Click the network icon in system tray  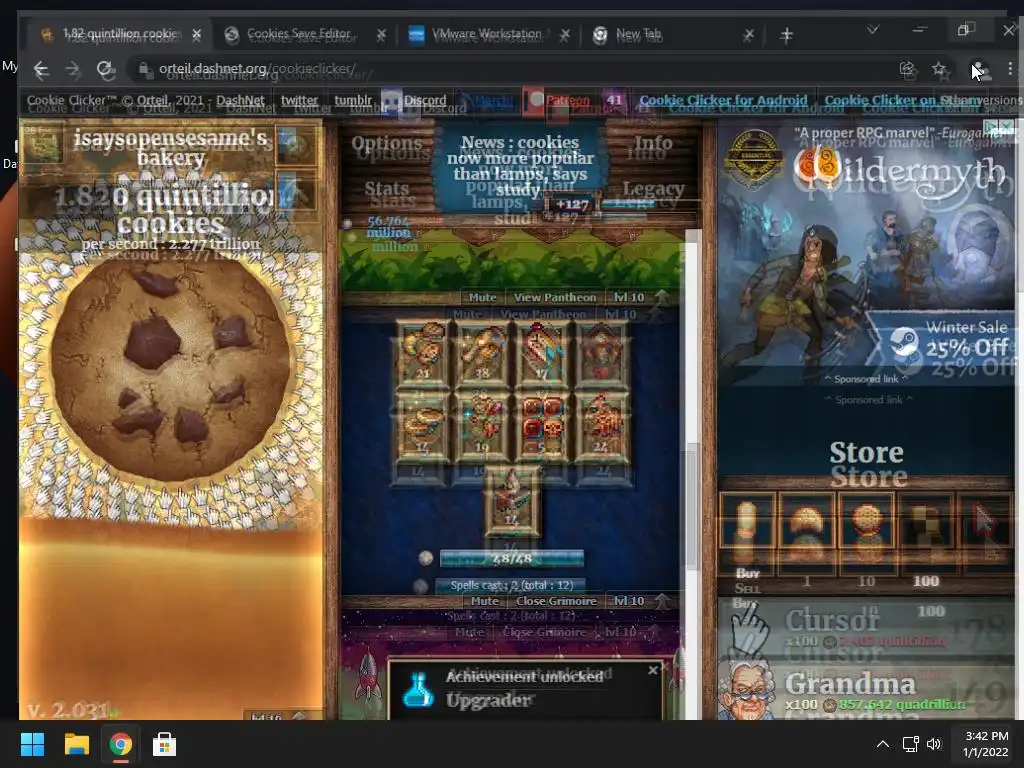click(x=910, y=744)
